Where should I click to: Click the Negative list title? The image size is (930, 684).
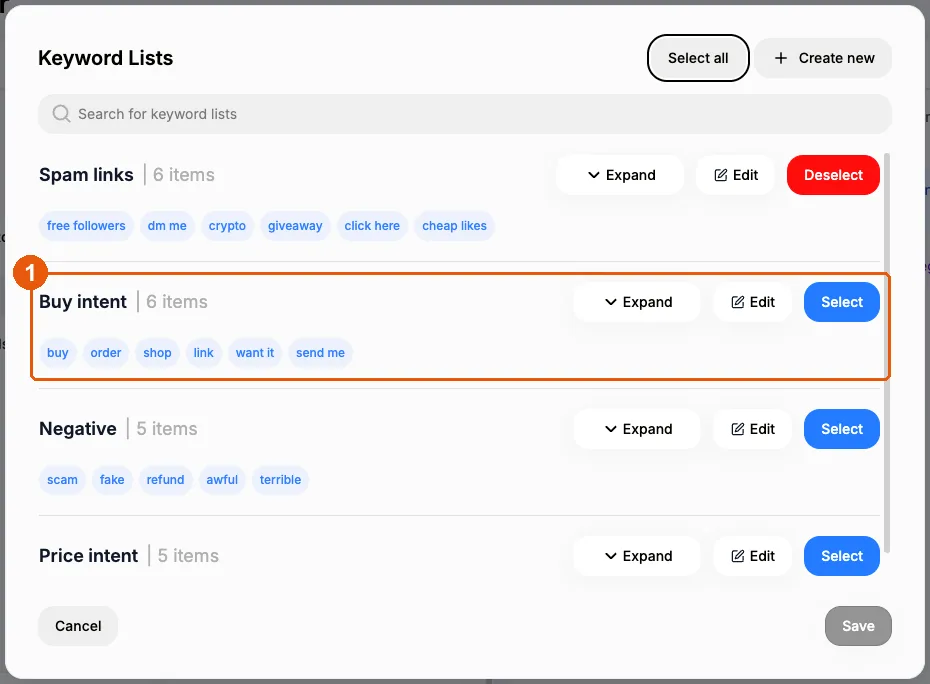pos(78,429)
